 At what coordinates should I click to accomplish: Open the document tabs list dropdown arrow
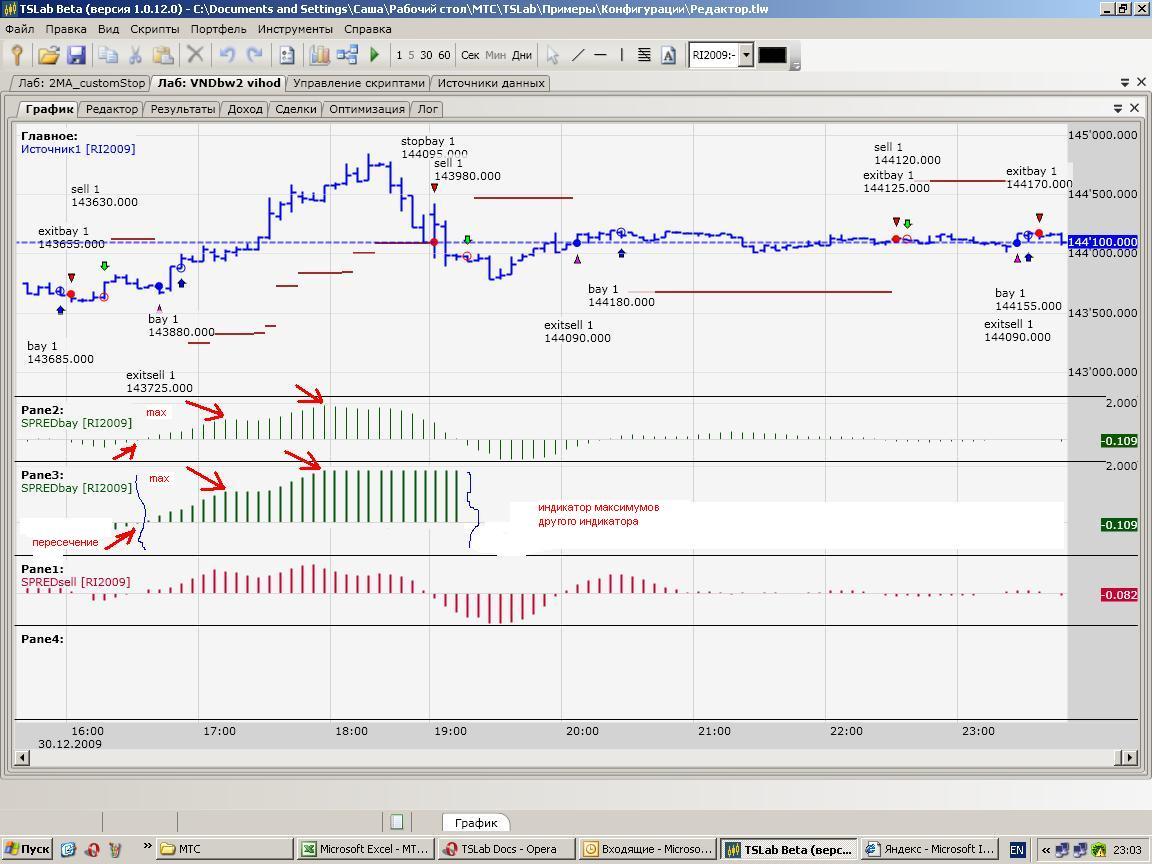1125,83
